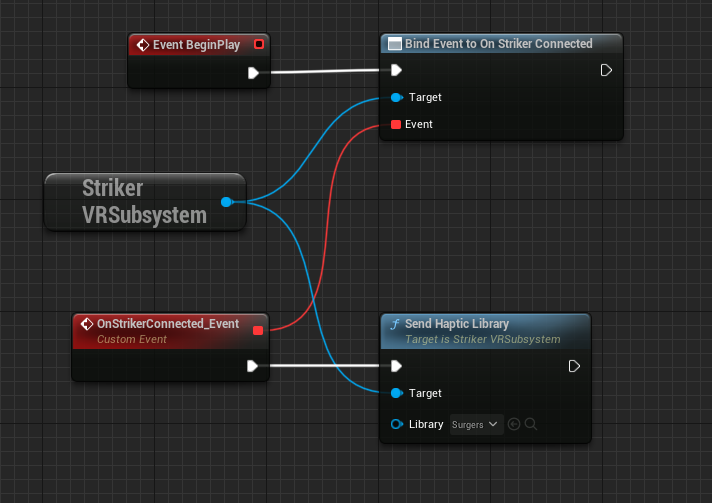Click Target pin on Bind Event node
The width and height of the screenshot is (712, 503).
[397, 98]
